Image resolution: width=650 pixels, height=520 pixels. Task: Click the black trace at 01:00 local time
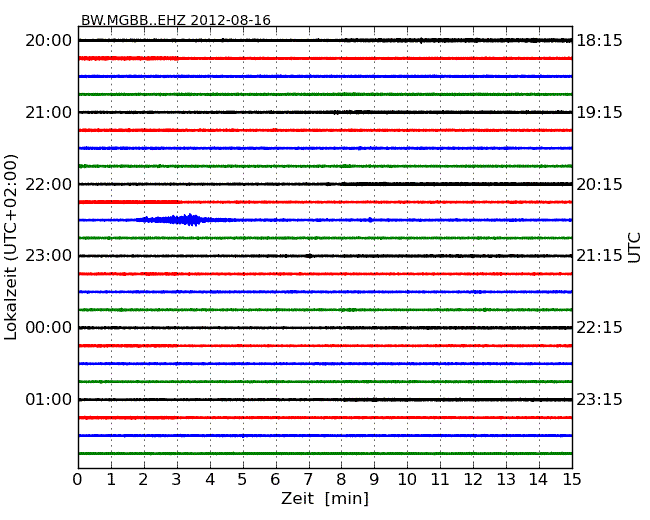click(x=325, y=400)
